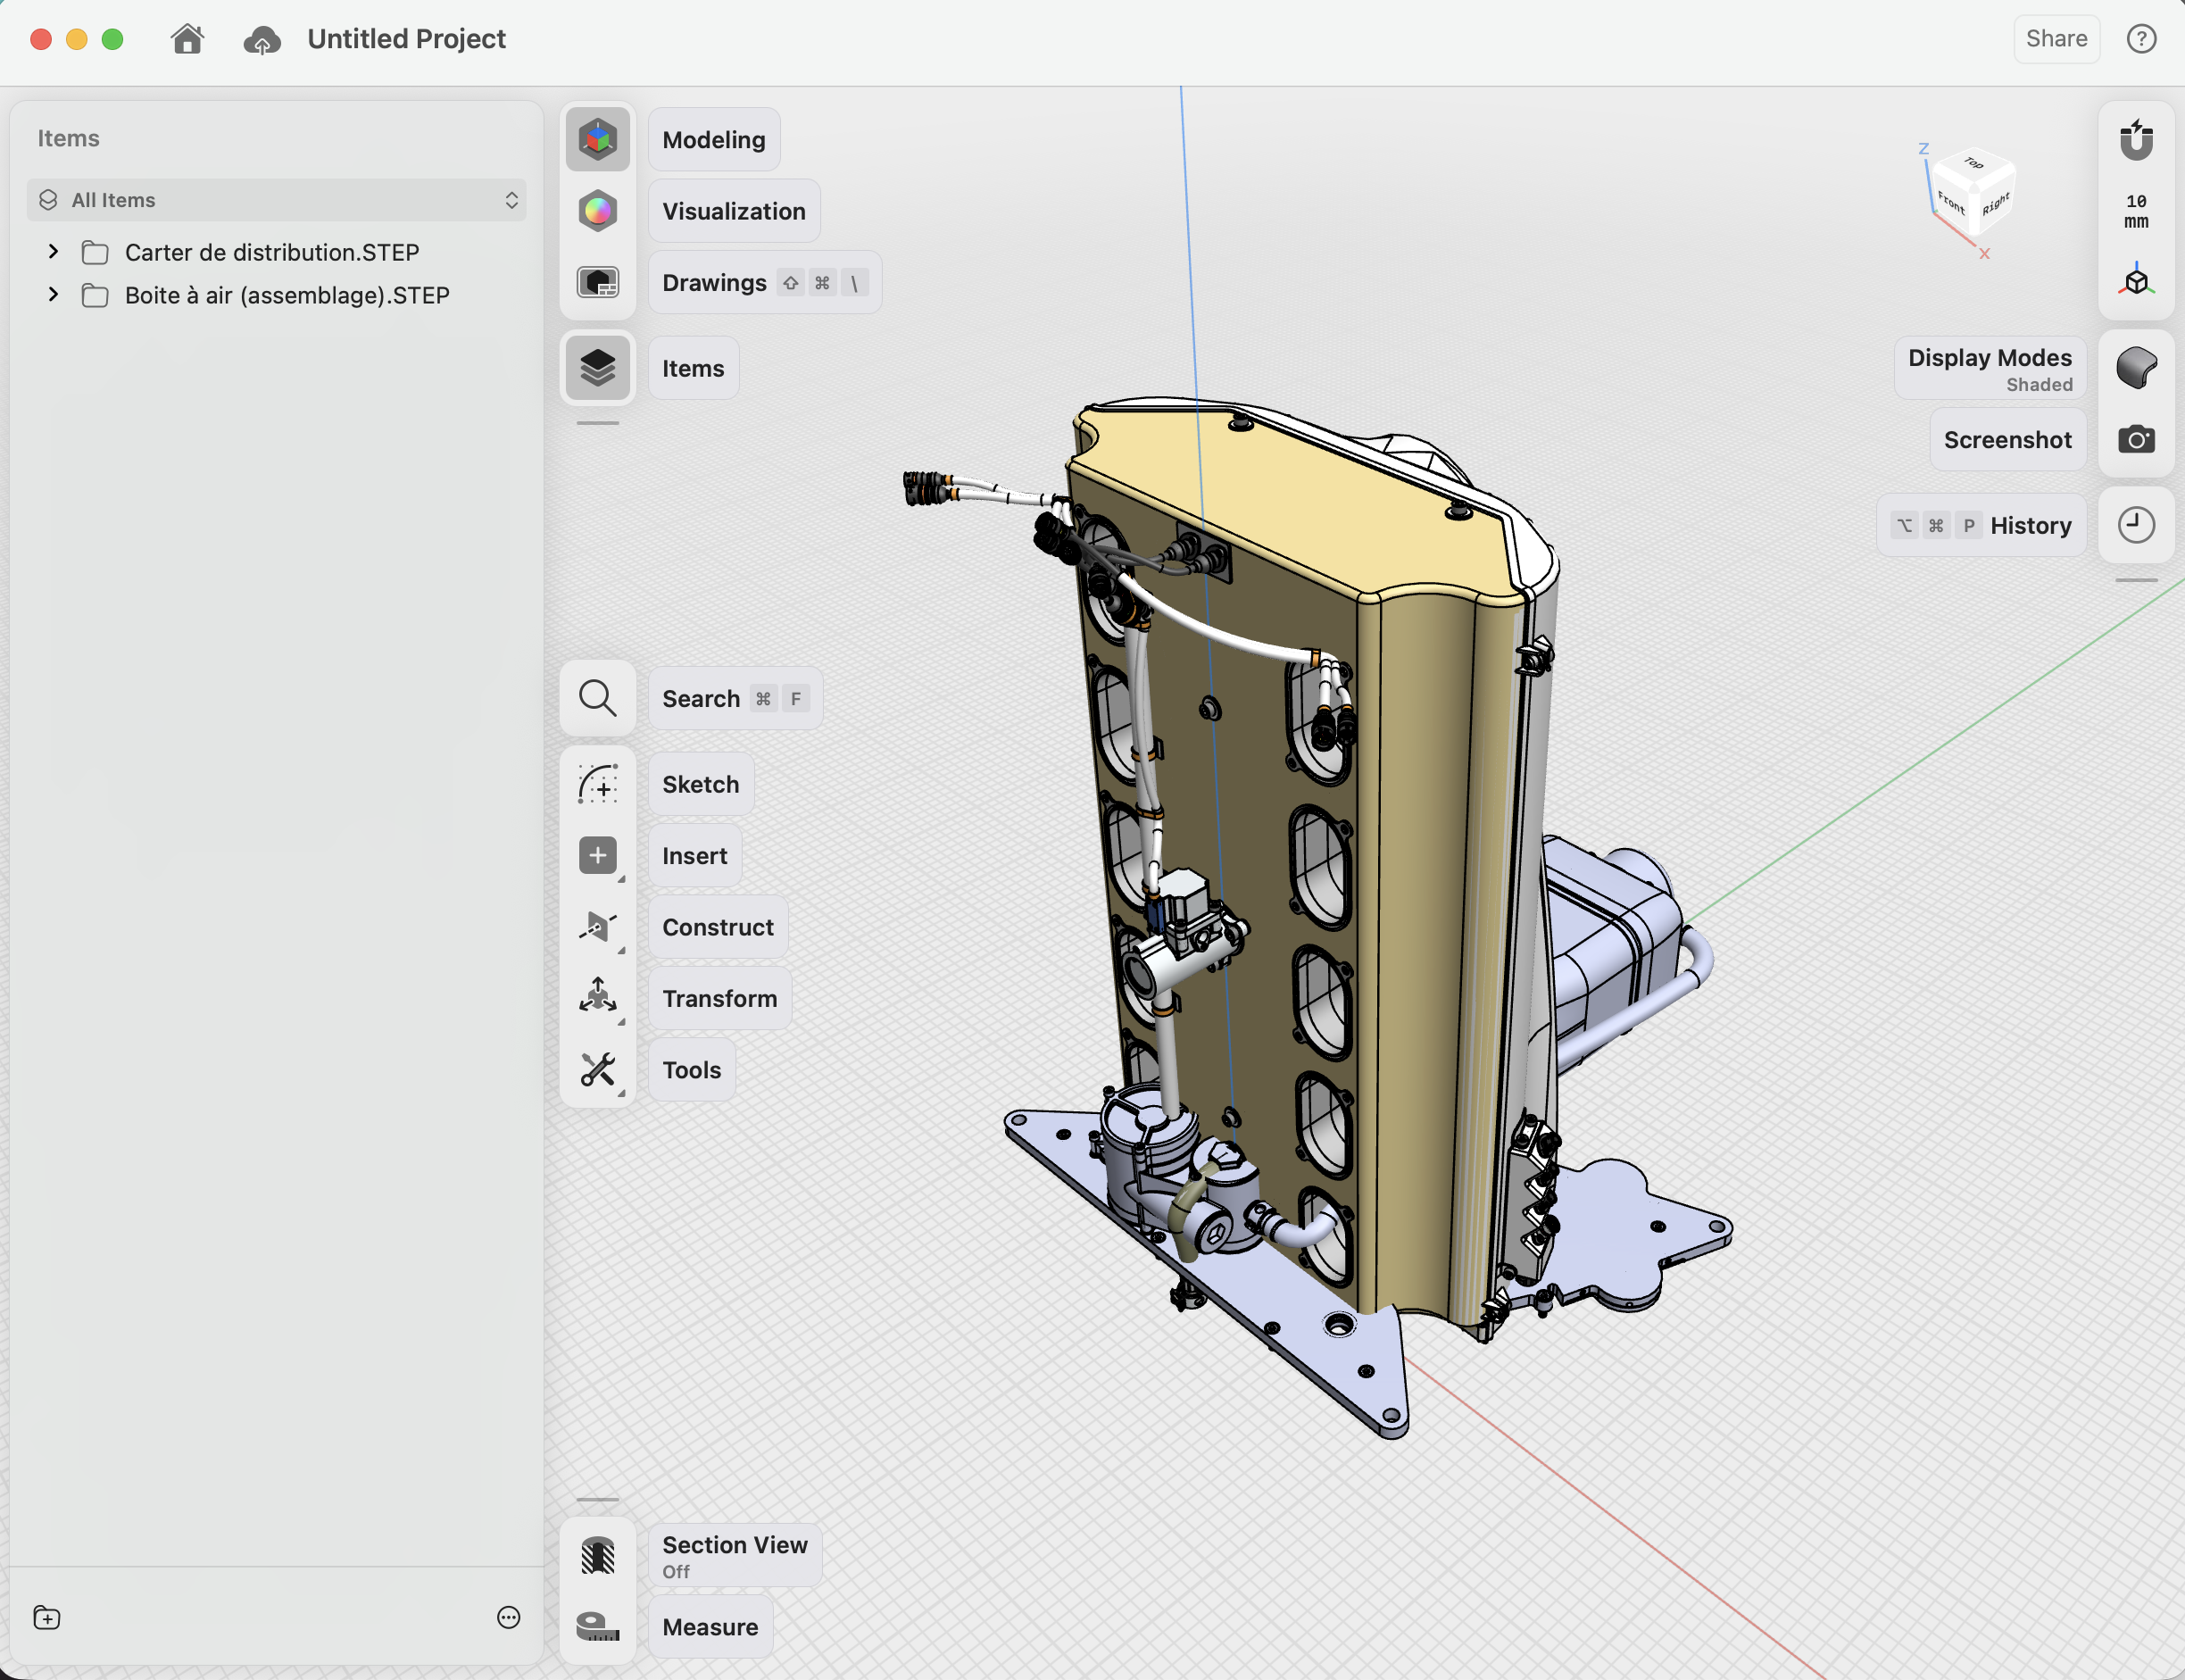
Task: Open the Visualization color sphere icon
Action: click(x=597, y=211)
